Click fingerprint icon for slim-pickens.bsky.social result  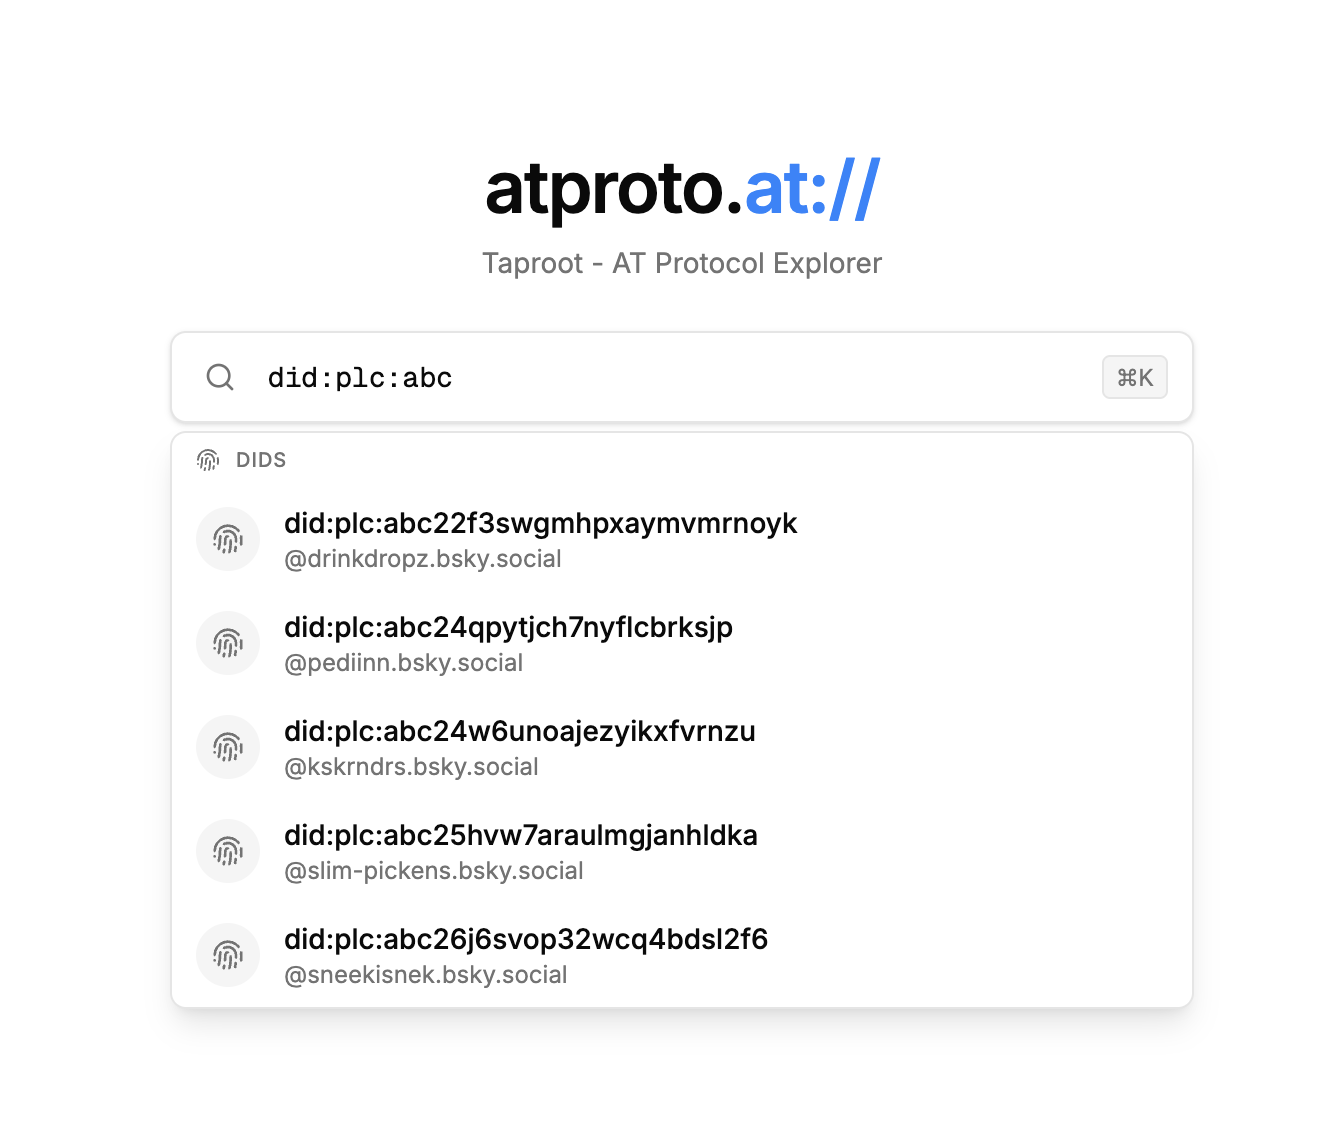click(228, 851)
